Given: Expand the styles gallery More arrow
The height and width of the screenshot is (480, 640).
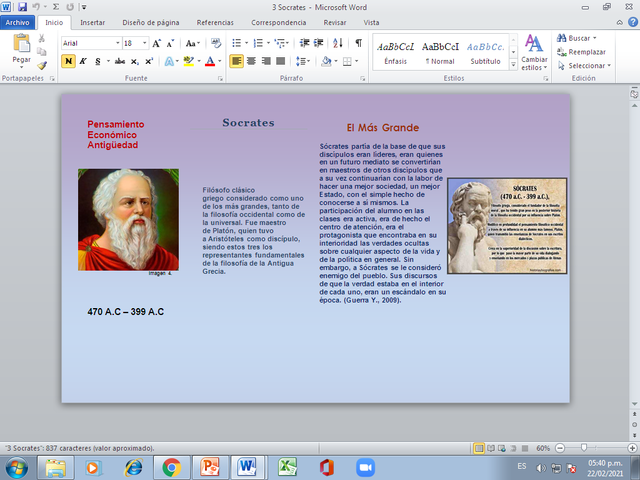Looking at the screenshot, I should pos(513,64).
